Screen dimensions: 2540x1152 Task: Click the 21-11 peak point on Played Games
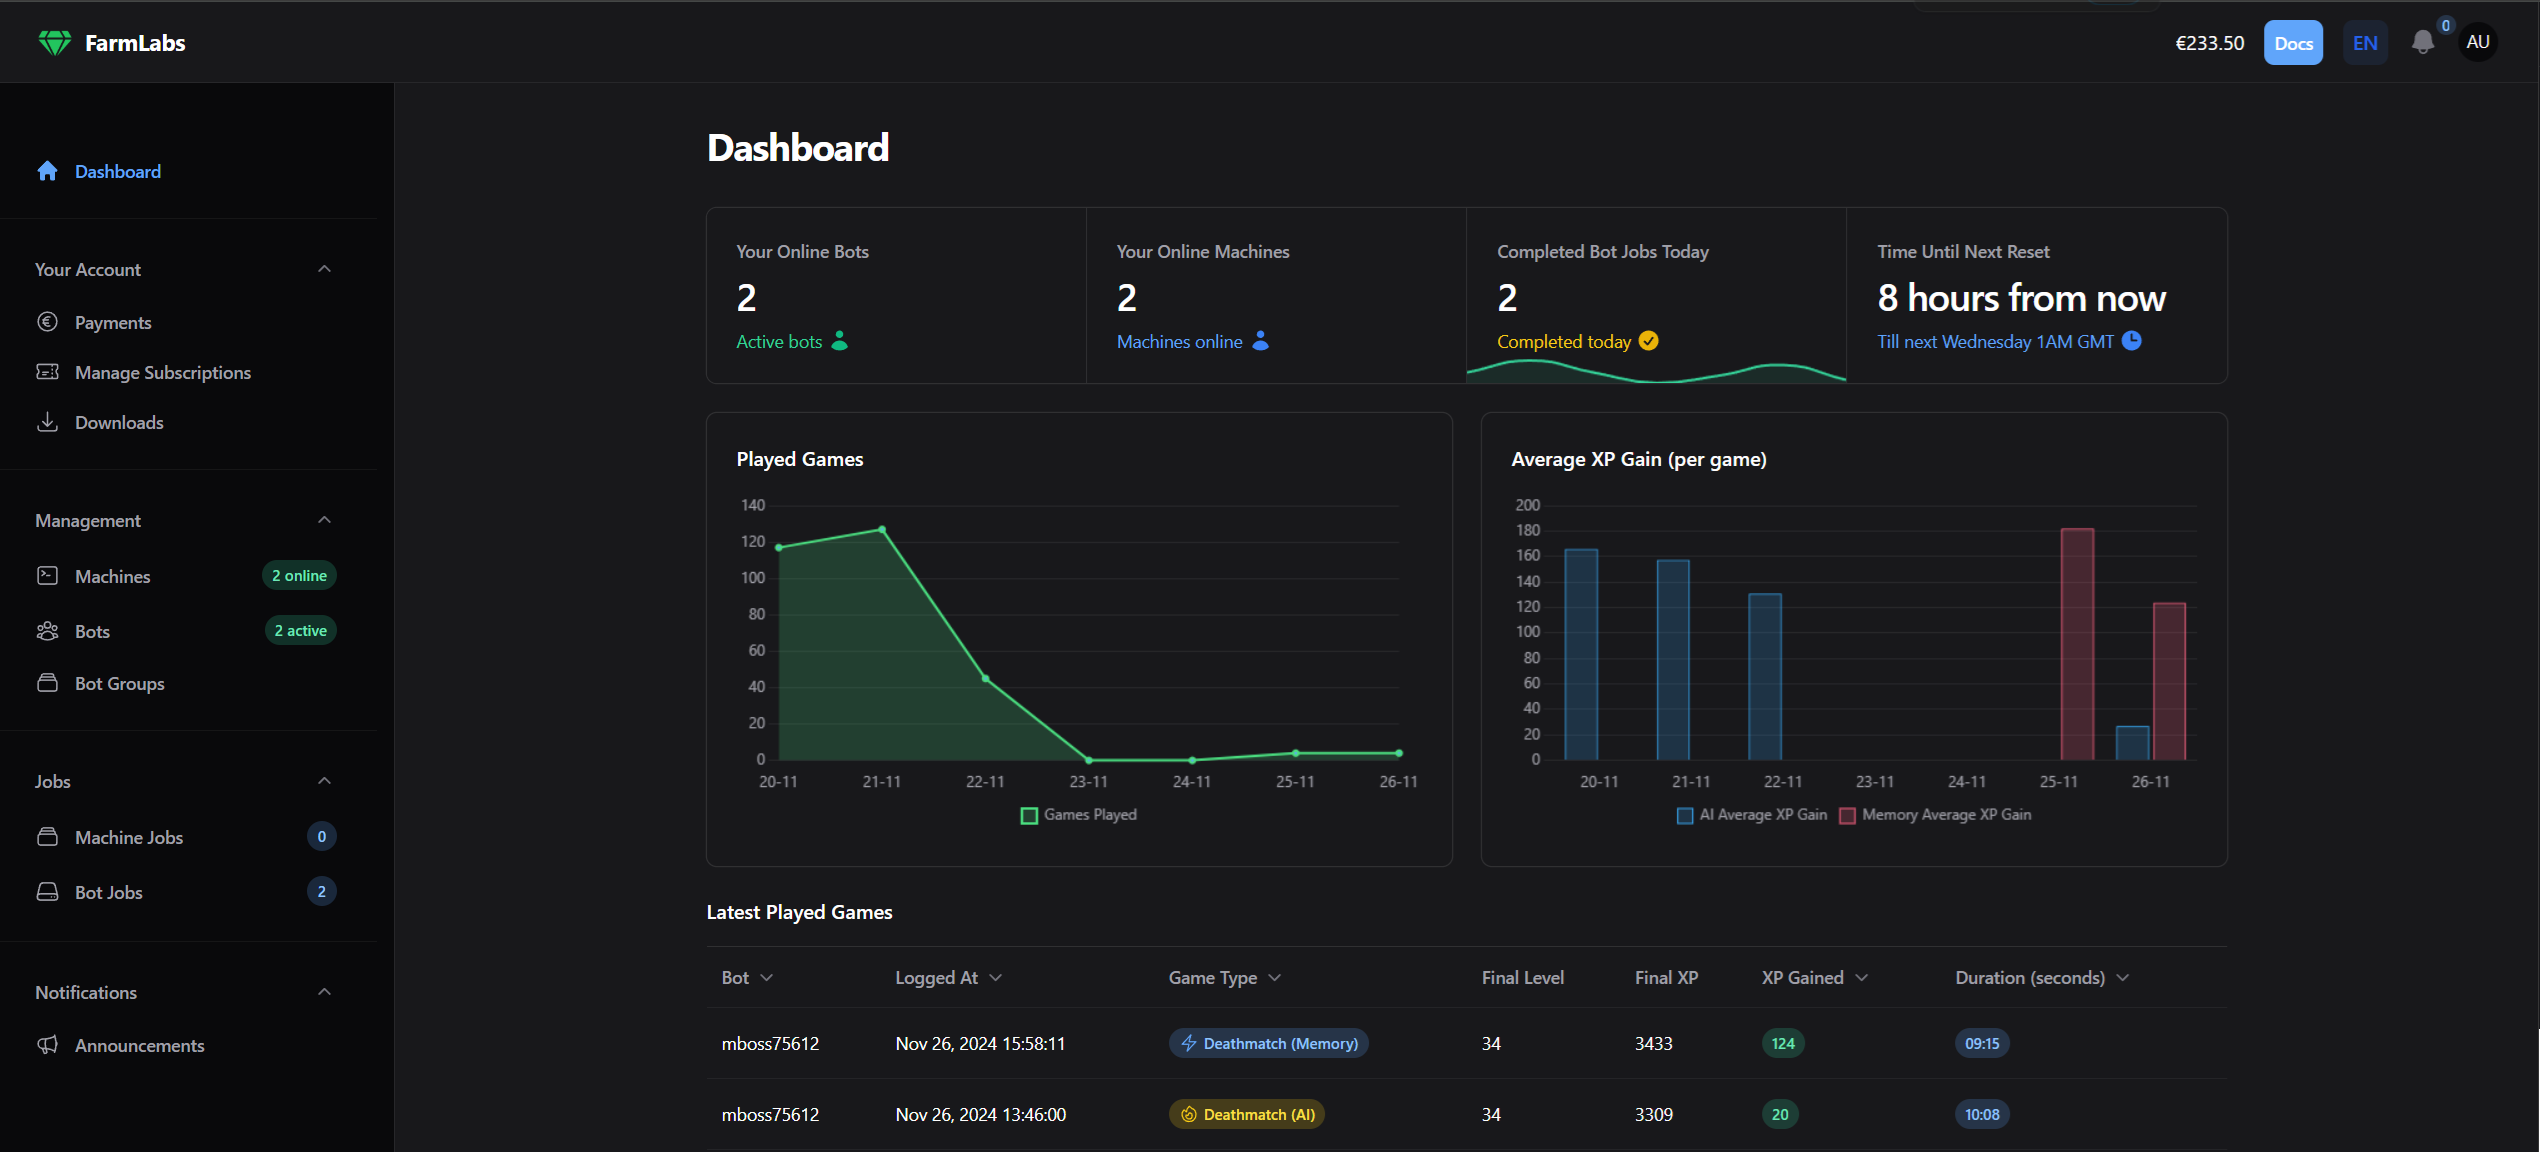click(x=882, y=529)
